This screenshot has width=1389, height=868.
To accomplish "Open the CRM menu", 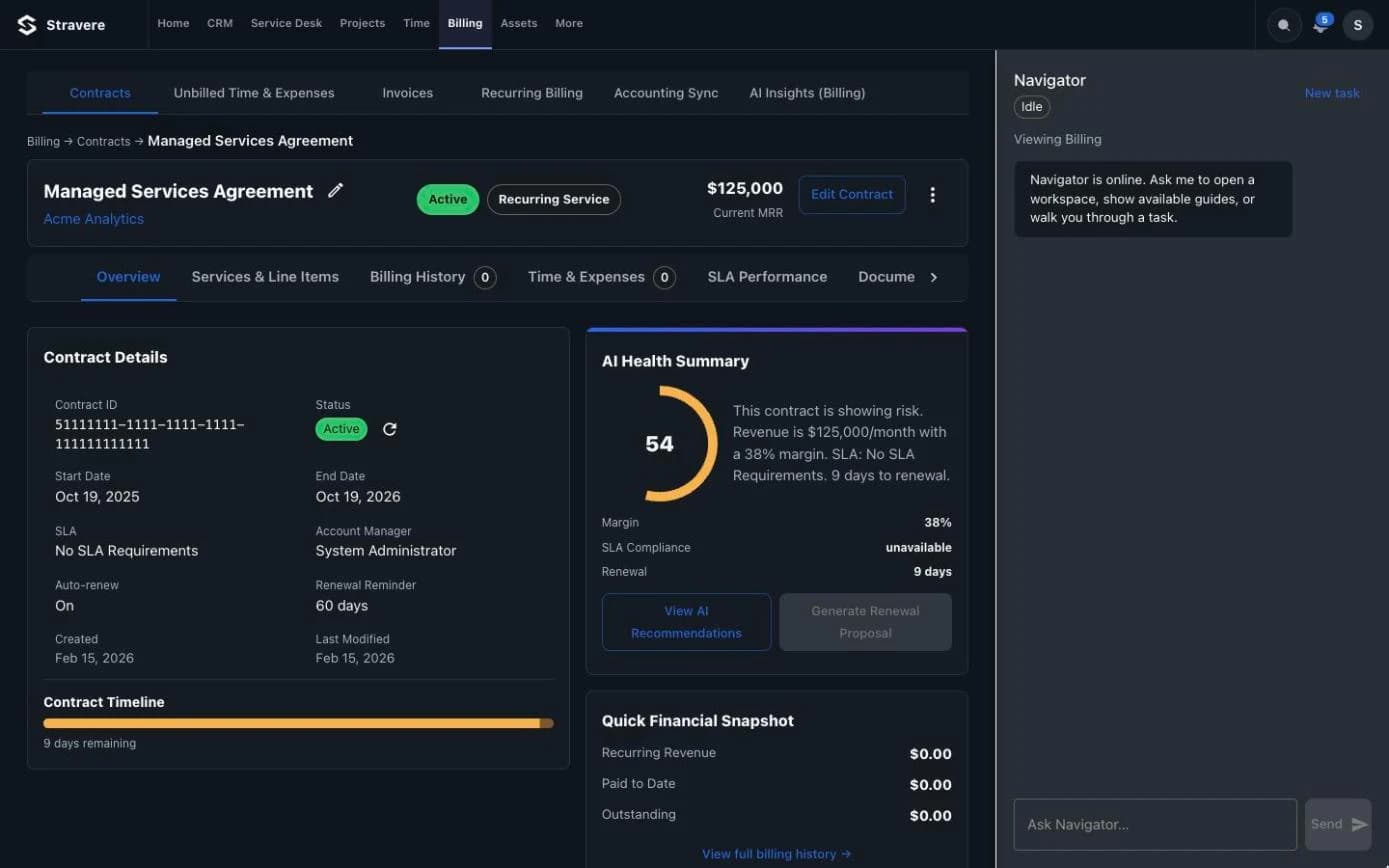I will tap(220, 23).
